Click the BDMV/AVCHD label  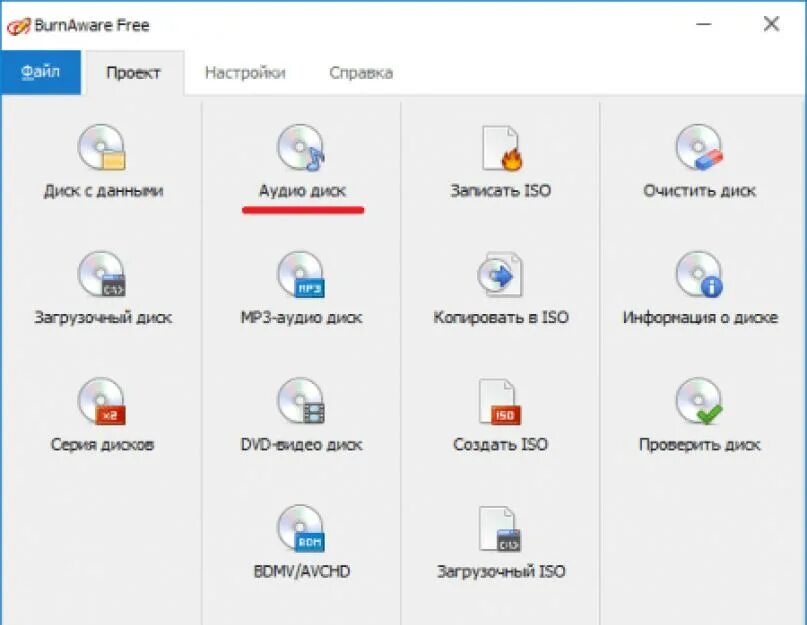click(x=302, y=571)
